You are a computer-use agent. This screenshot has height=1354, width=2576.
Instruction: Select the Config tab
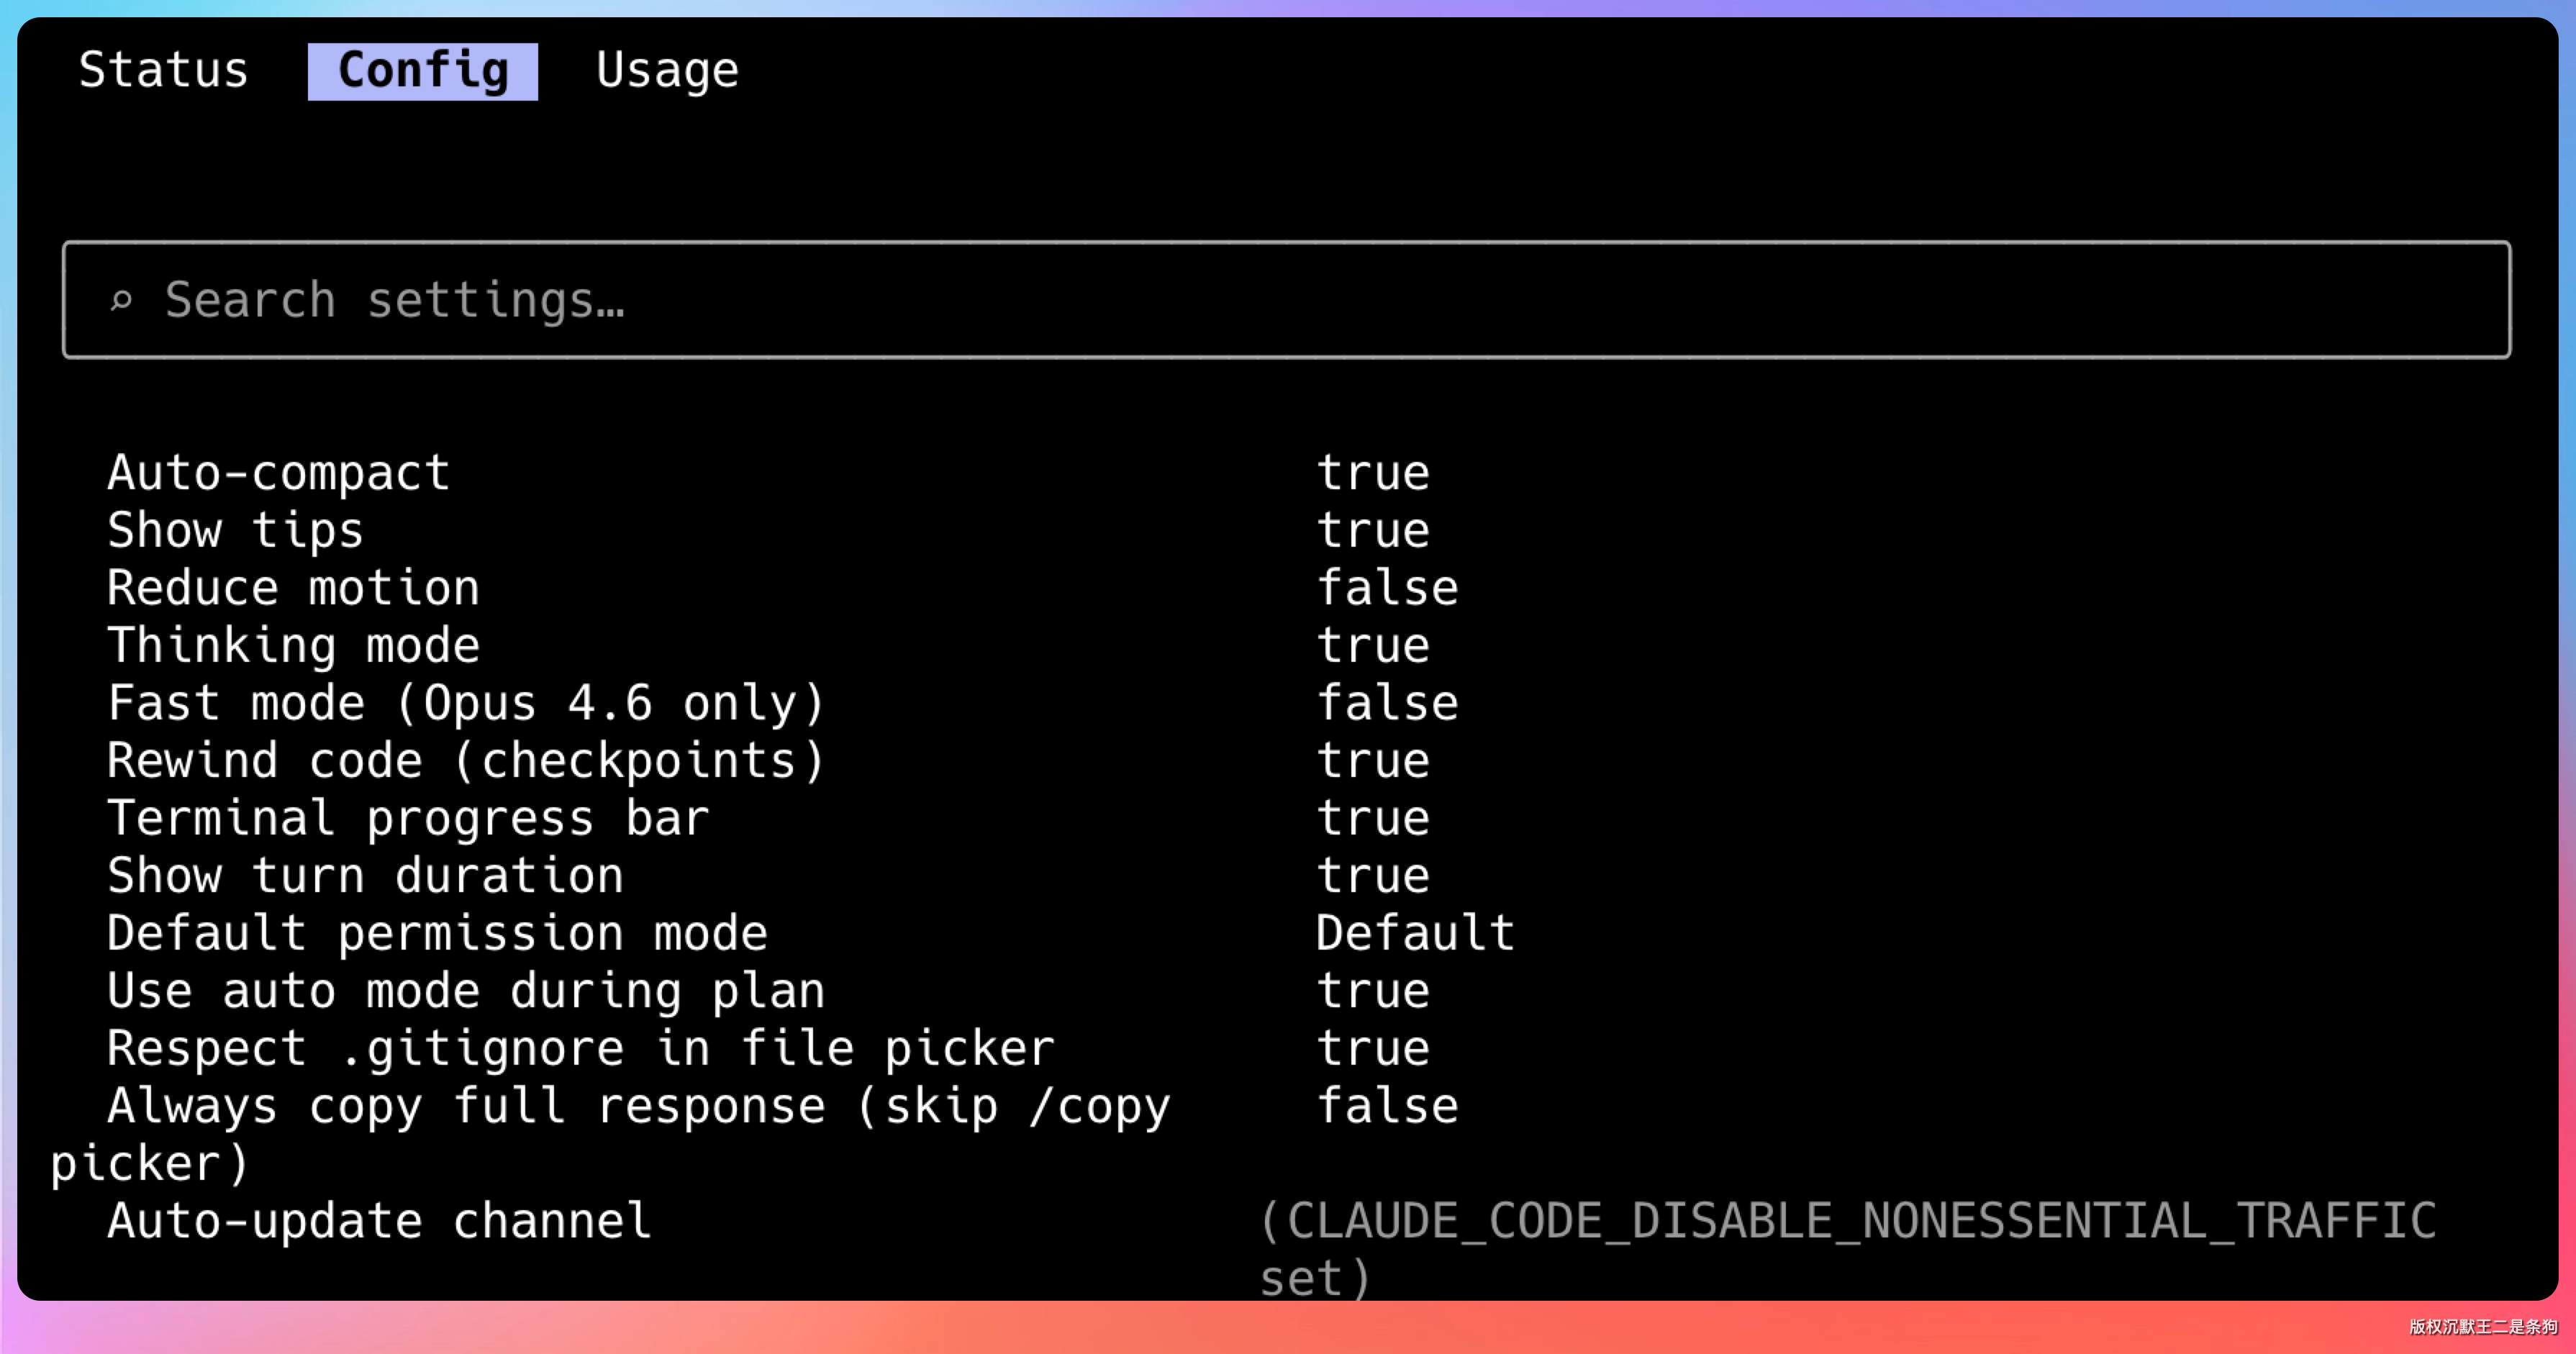423,71
